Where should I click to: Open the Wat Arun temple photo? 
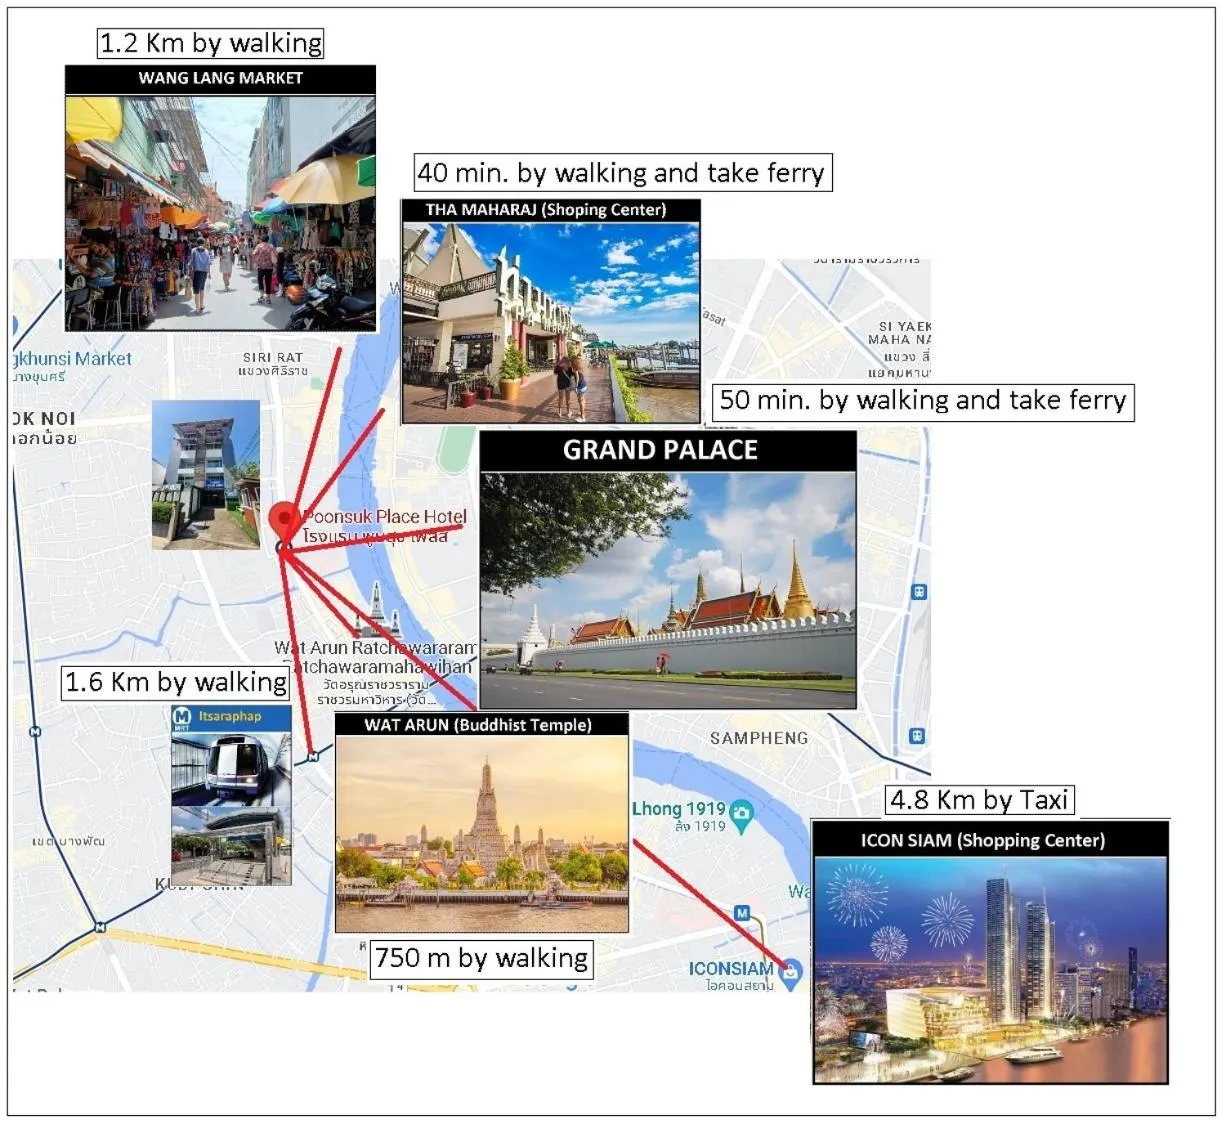coord(482,834)
